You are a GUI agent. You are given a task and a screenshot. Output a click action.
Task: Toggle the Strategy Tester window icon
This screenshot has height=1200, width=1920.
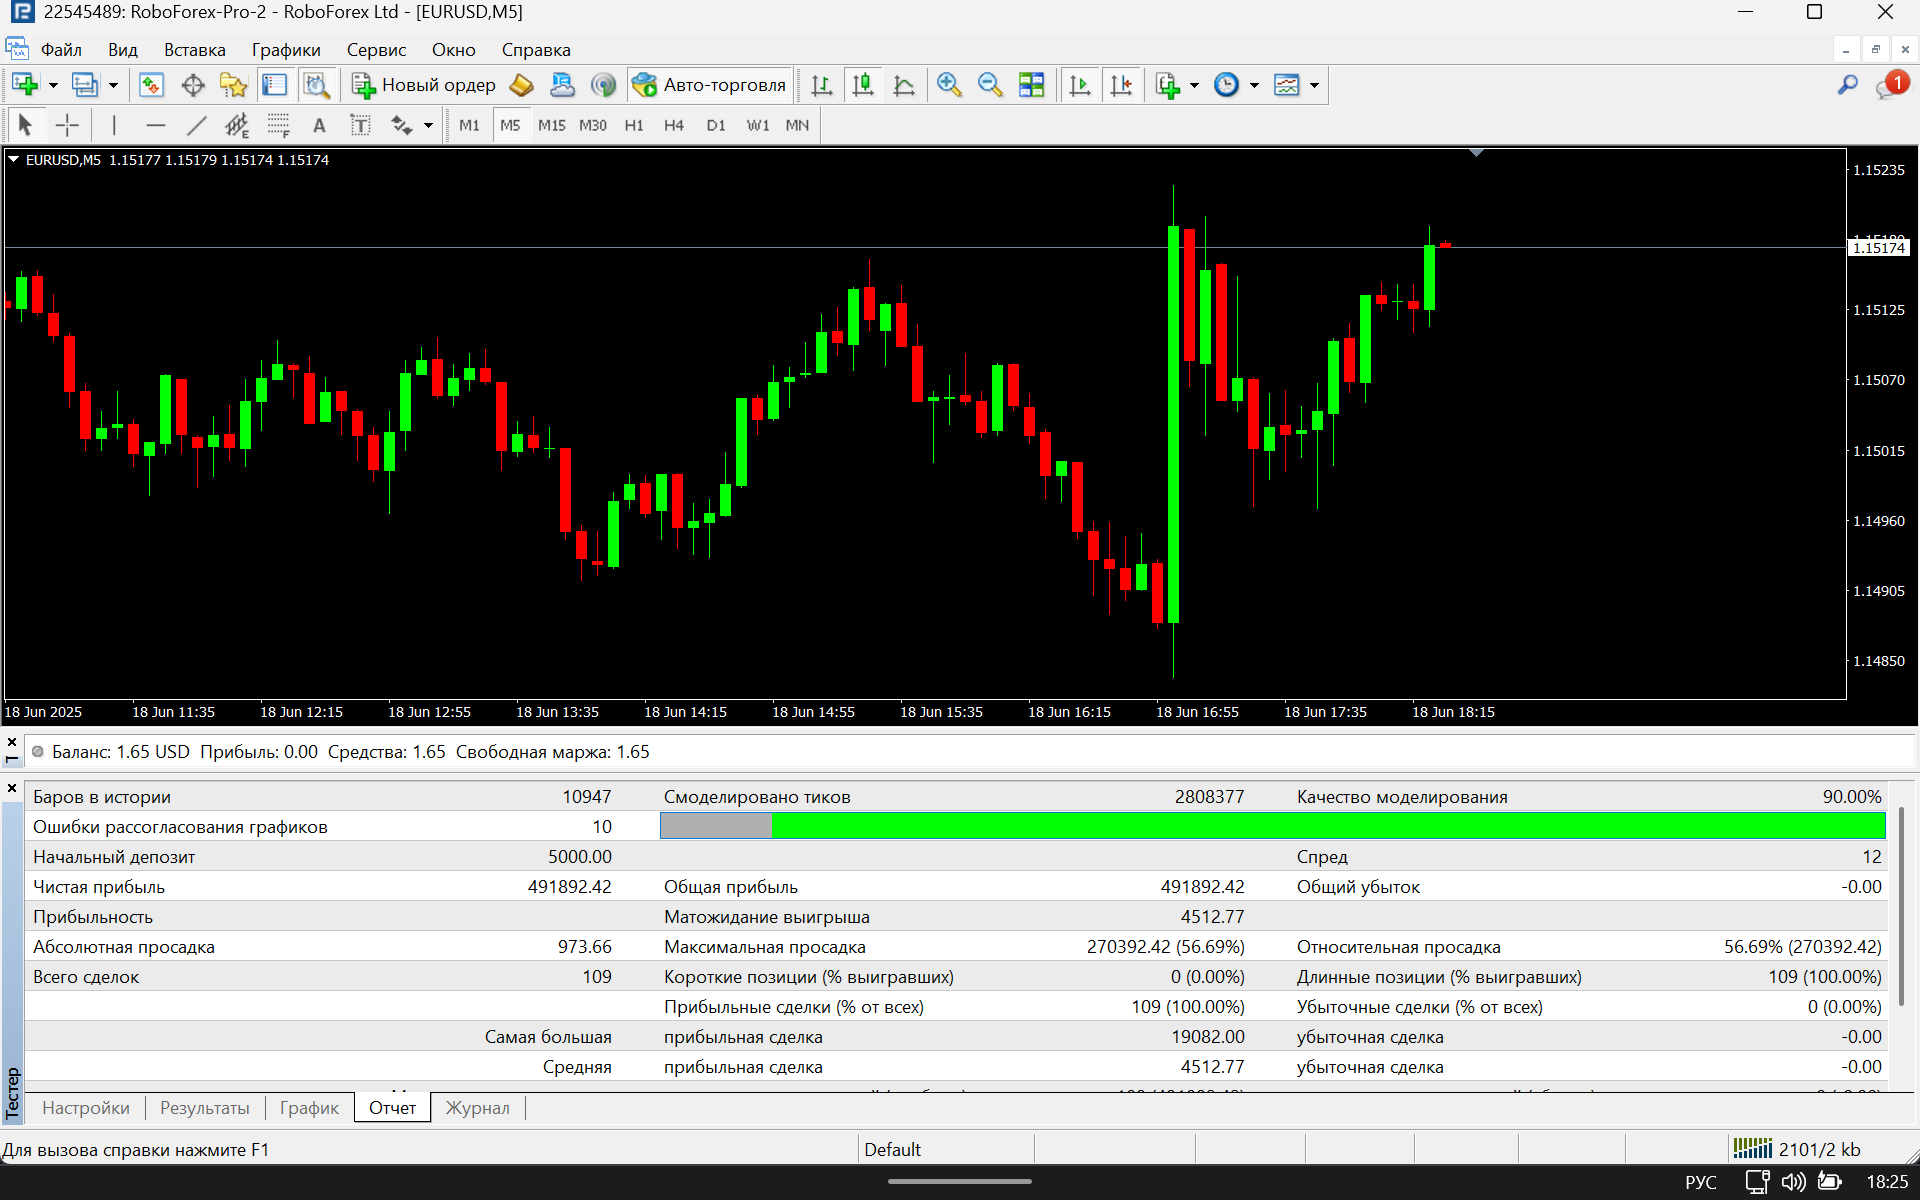pyautogui.click(x=316, y=85)
